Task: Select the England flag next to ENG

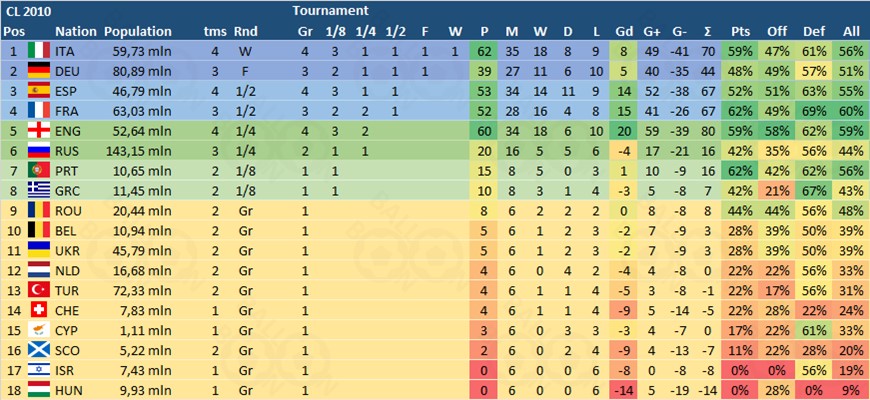Action: click(x=39, y=131)
